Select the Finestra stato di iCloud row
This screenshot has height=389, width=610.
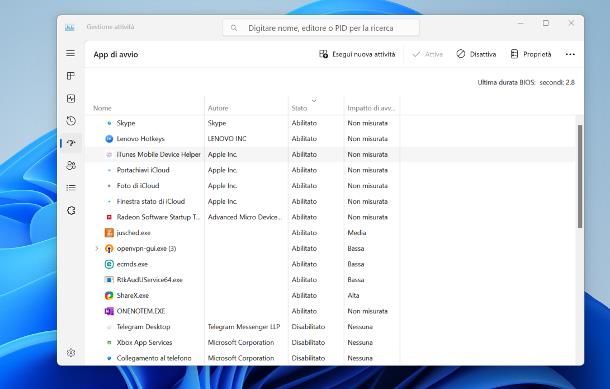pyautogui.click(x=330, y=202)
